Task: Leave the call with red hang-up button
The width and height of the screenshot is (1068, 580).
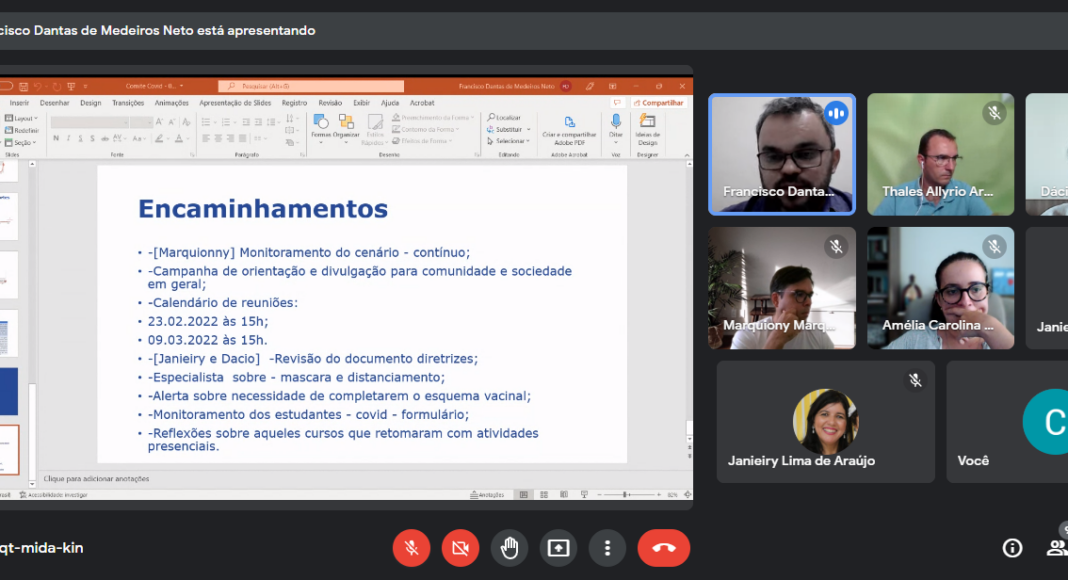Action: (663, 548)
